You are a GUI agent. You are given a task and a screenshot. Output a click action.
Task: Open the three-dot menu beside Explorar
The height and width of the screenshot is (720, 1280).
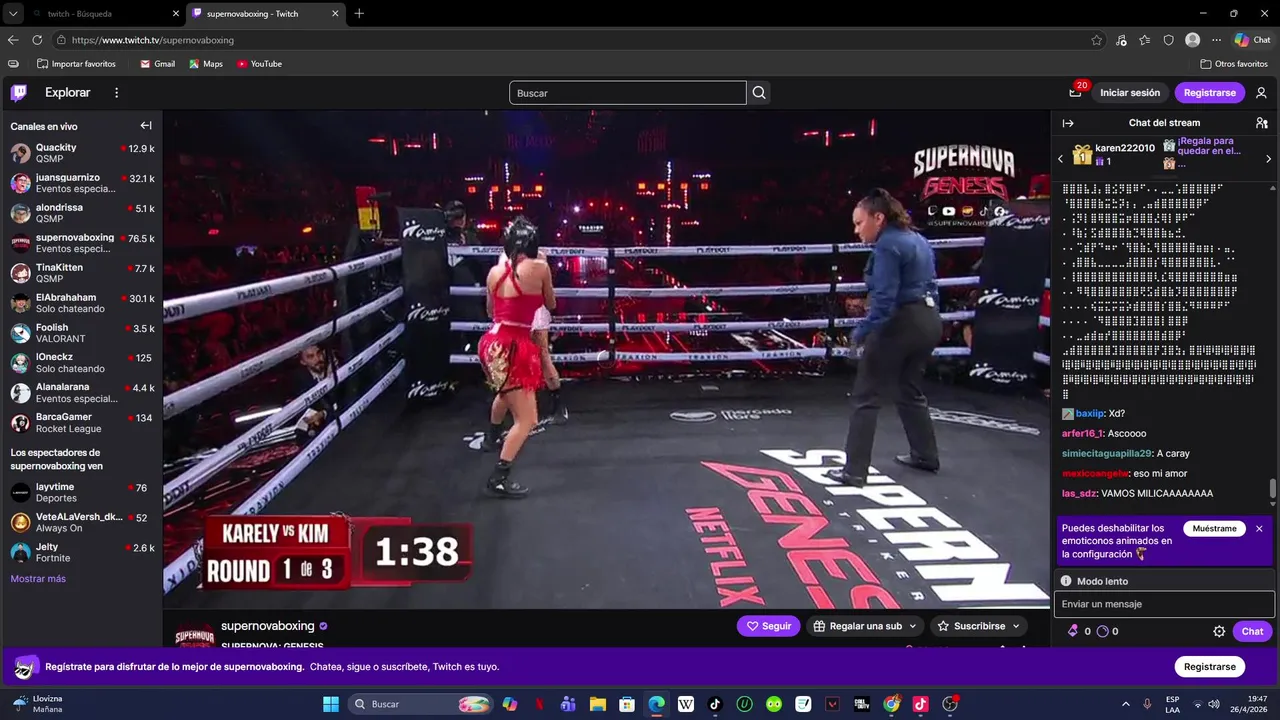pyautogui.click(x=116, y=93)
